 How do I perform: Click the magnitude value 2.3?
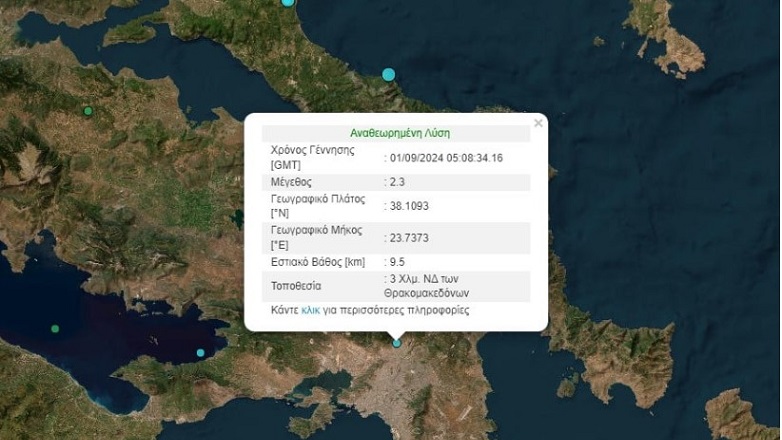click(397, 182)
